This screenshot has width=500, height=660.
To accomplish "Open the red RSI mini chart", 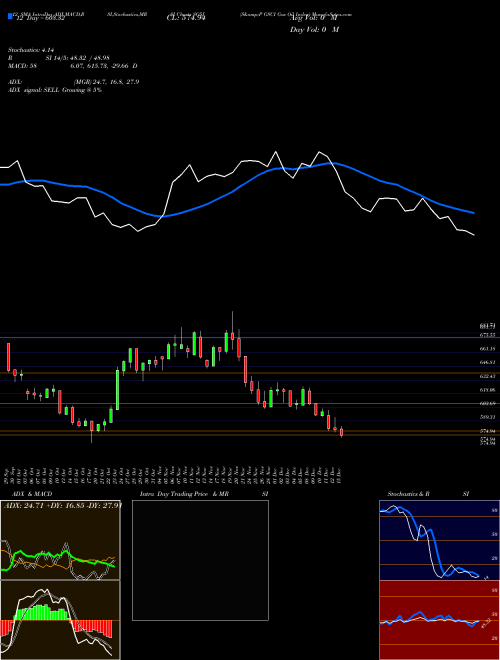I will 439,620.
